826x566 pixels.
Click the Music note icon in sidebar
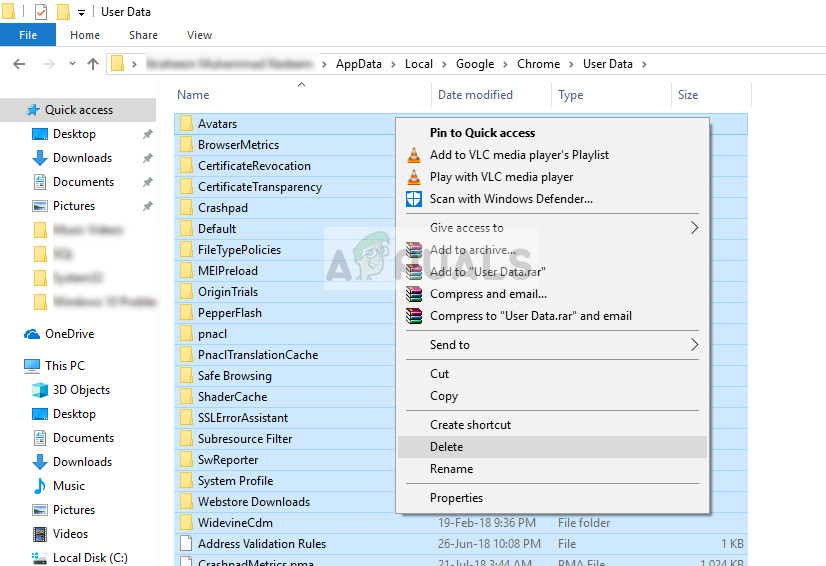tap(40, 486)
